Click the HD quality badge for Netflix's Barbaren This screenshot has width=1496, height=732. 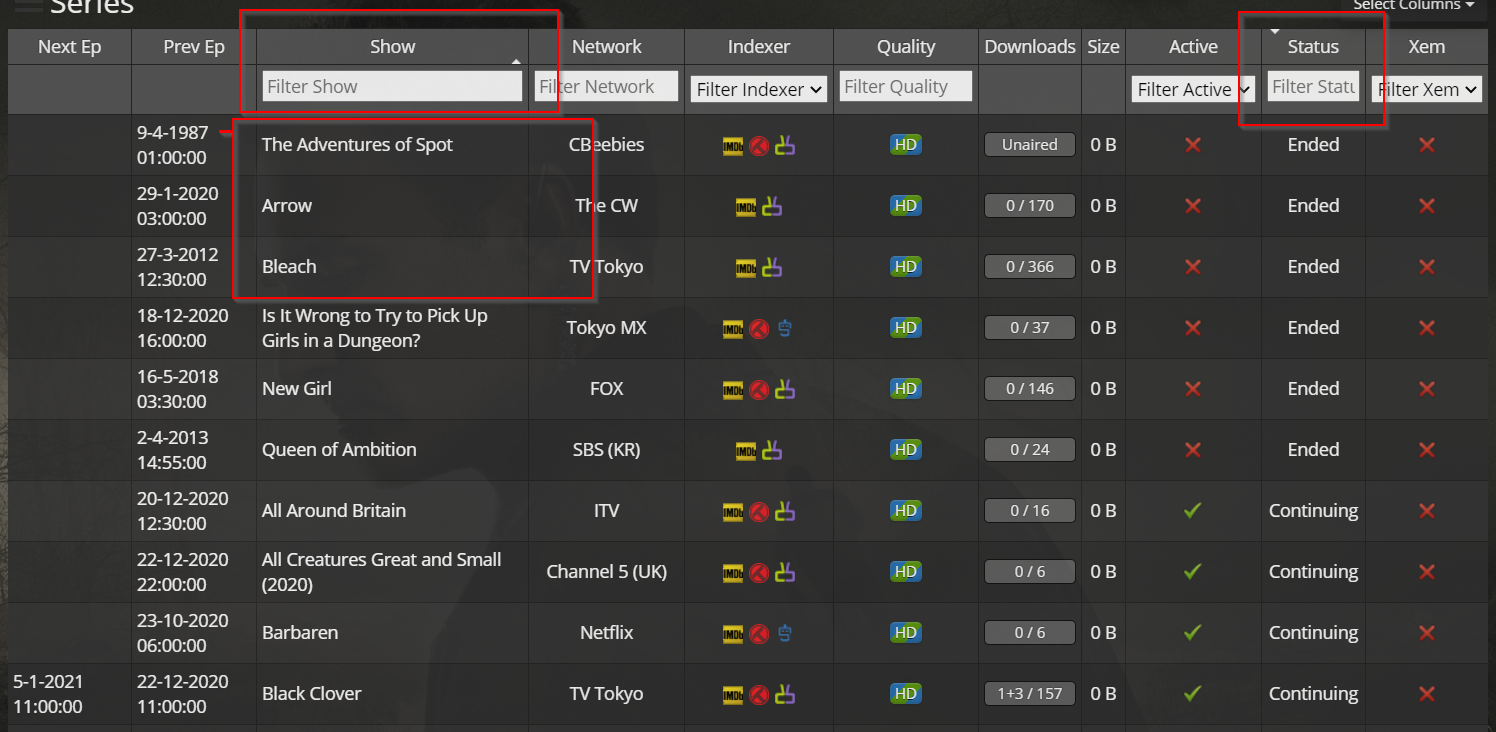905,632
